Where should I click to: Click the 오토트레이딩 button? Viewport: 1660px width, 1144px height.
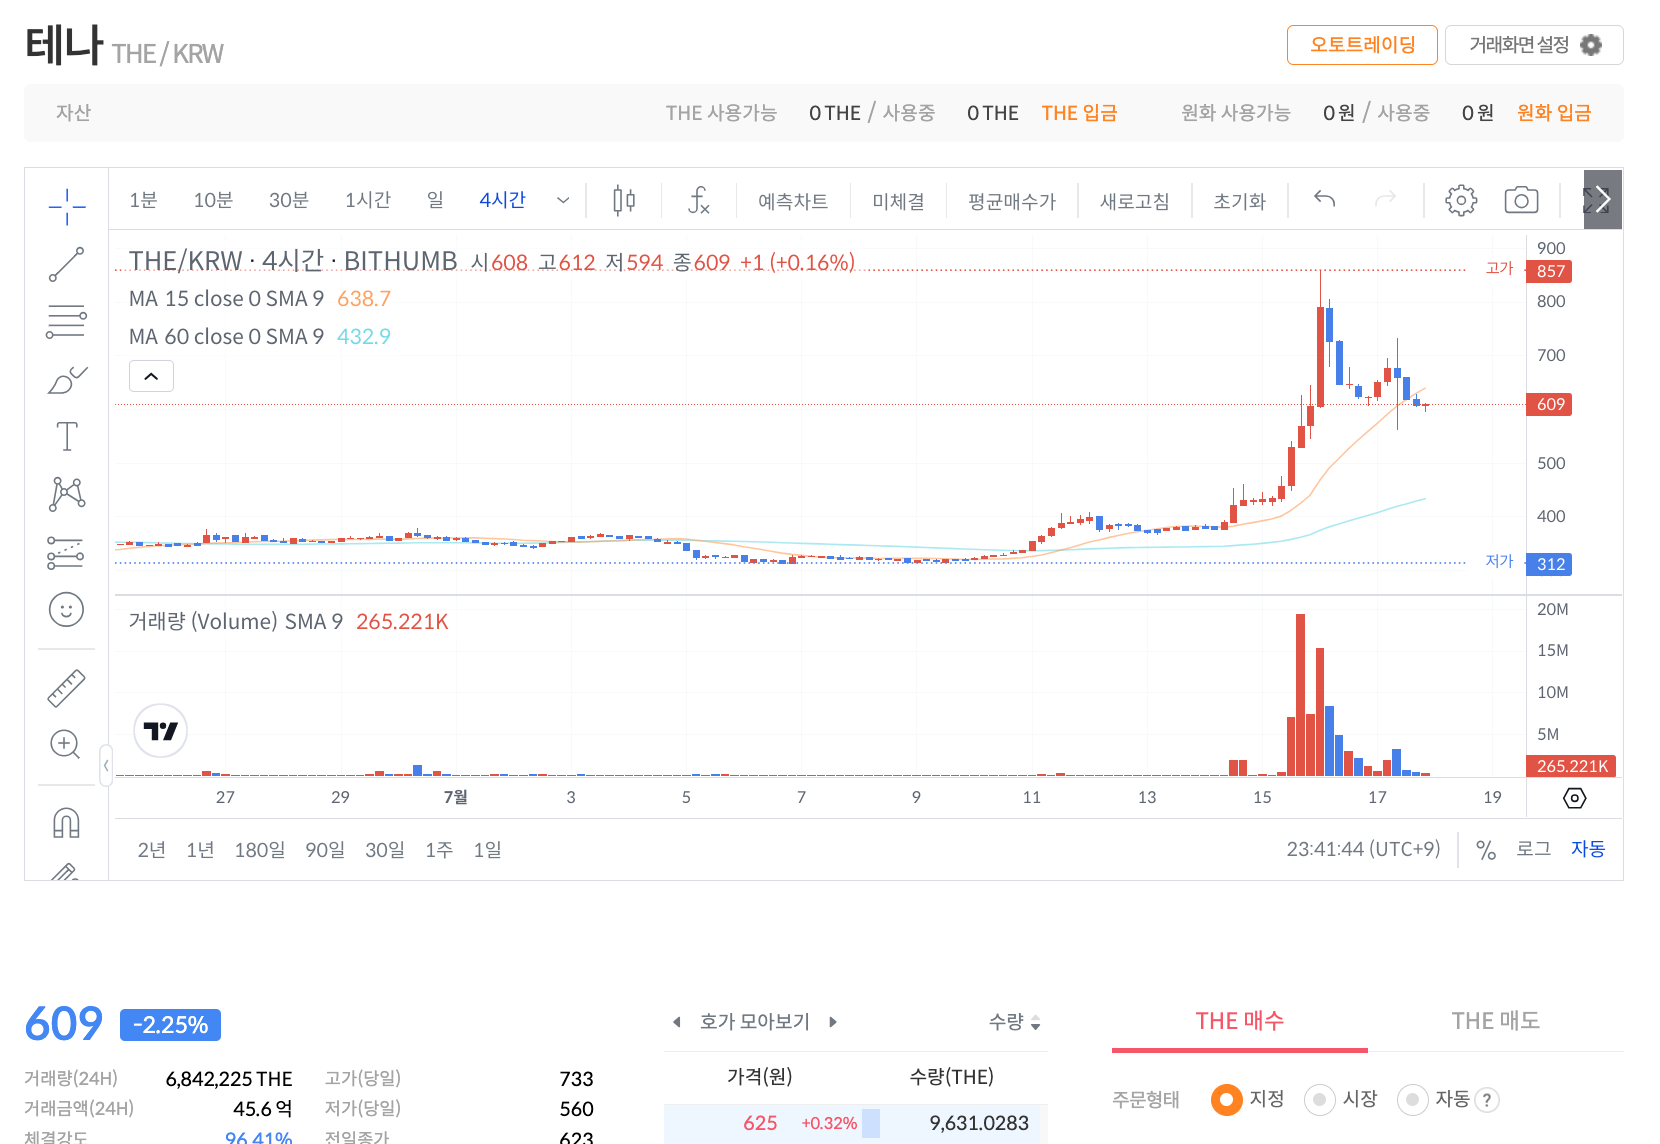(1362, 45)
